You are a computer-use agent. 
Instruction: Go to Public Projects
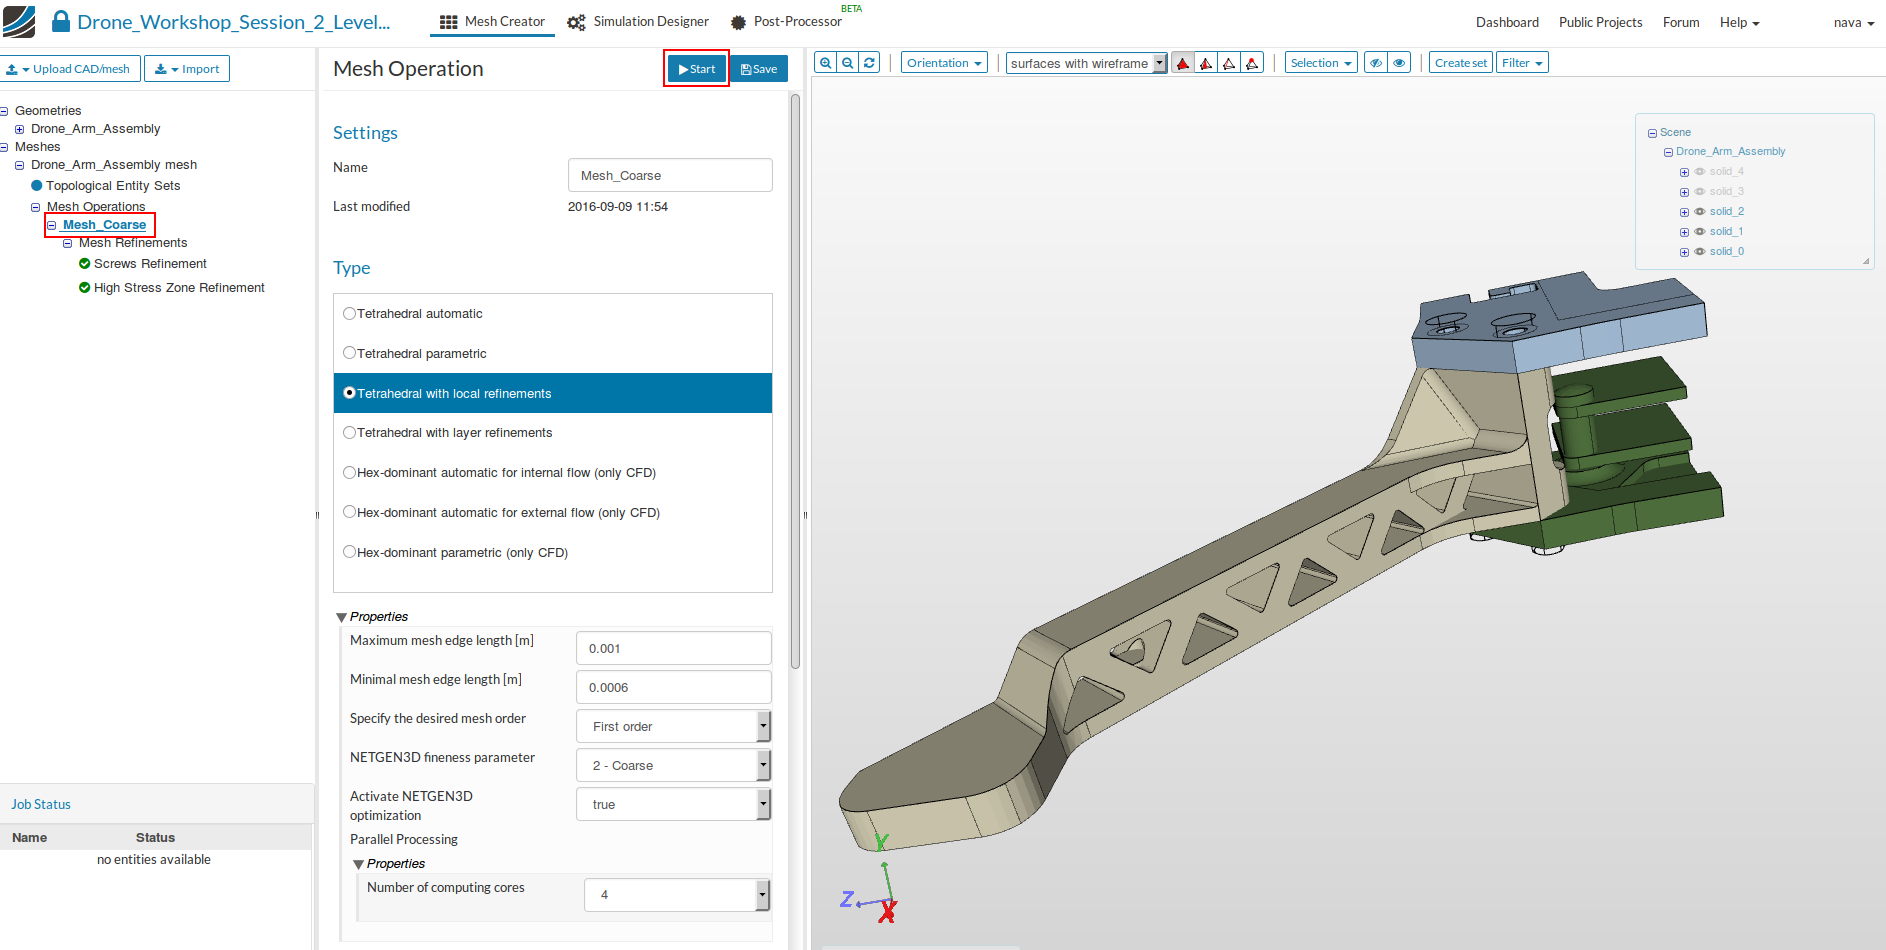tap(1600, 22)
